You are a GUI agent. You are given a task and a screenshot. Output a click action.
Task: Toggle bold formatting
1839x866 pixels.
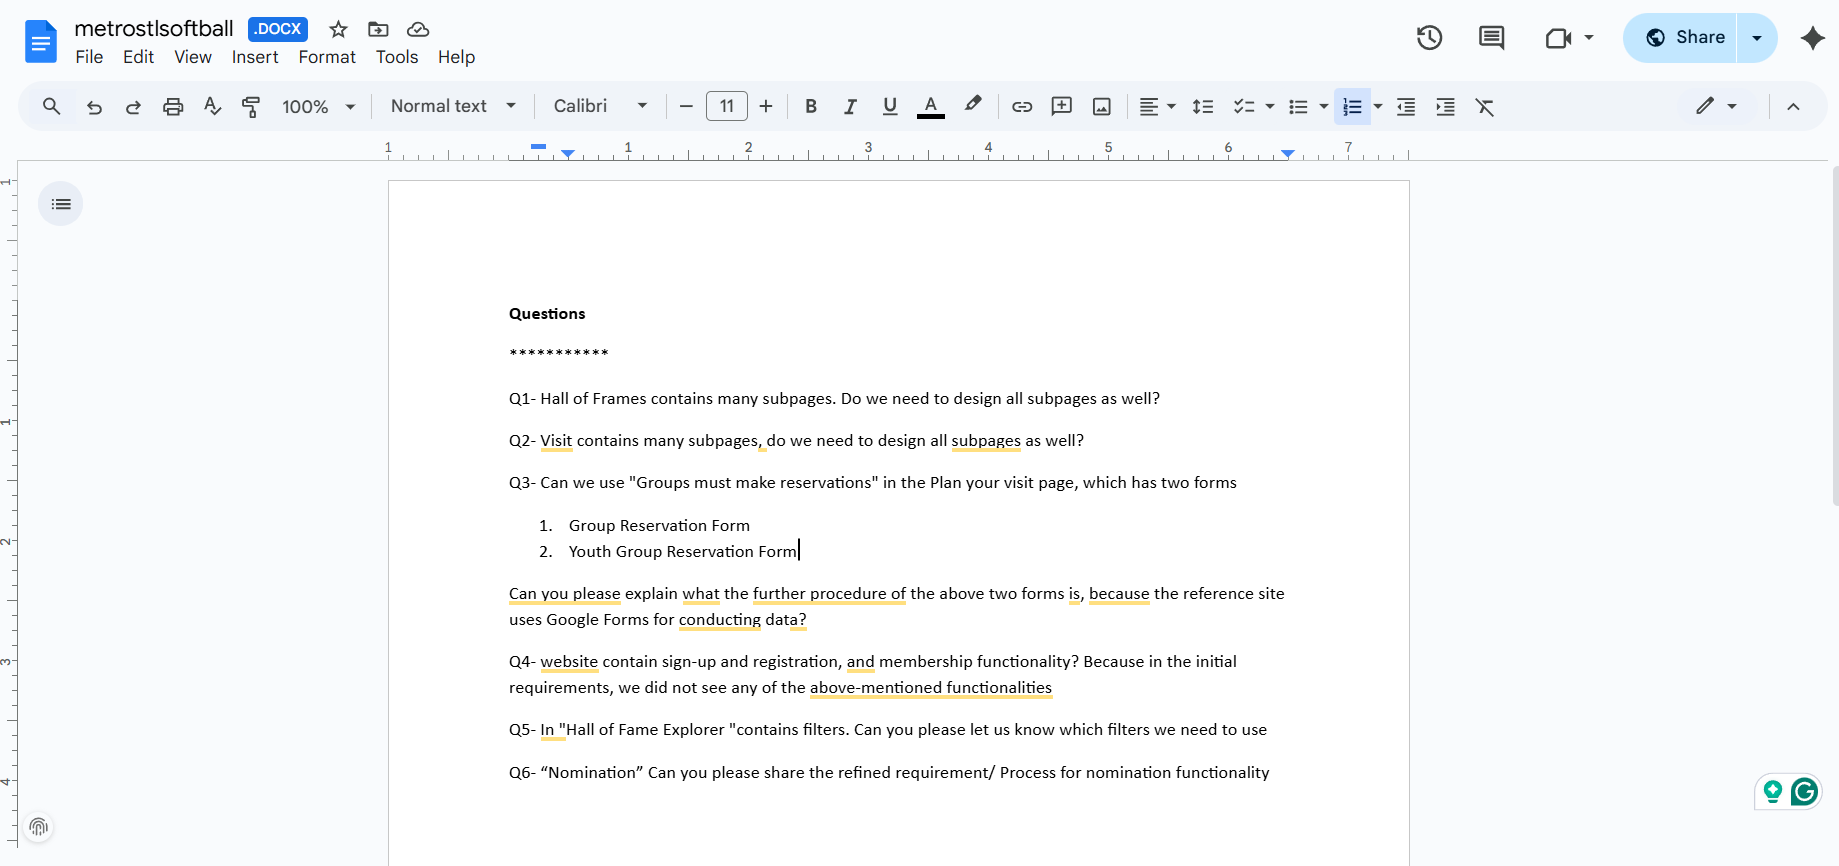click(x=811, y=107)
